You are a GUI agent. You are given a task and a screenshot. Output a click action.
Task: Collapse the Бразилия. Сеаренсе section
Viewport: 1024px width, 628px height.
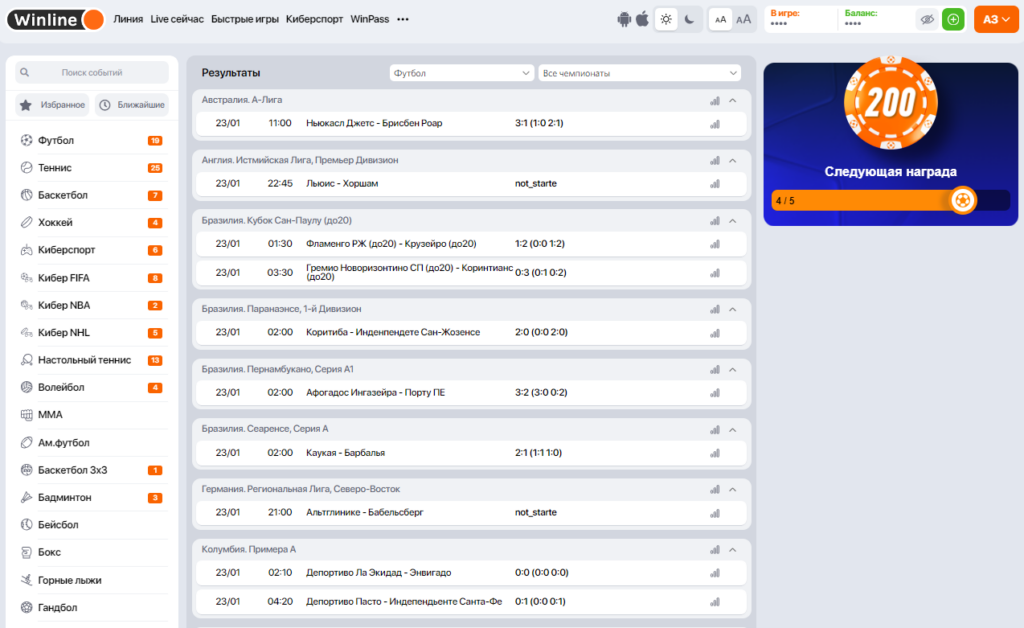[x=733, y=430]
